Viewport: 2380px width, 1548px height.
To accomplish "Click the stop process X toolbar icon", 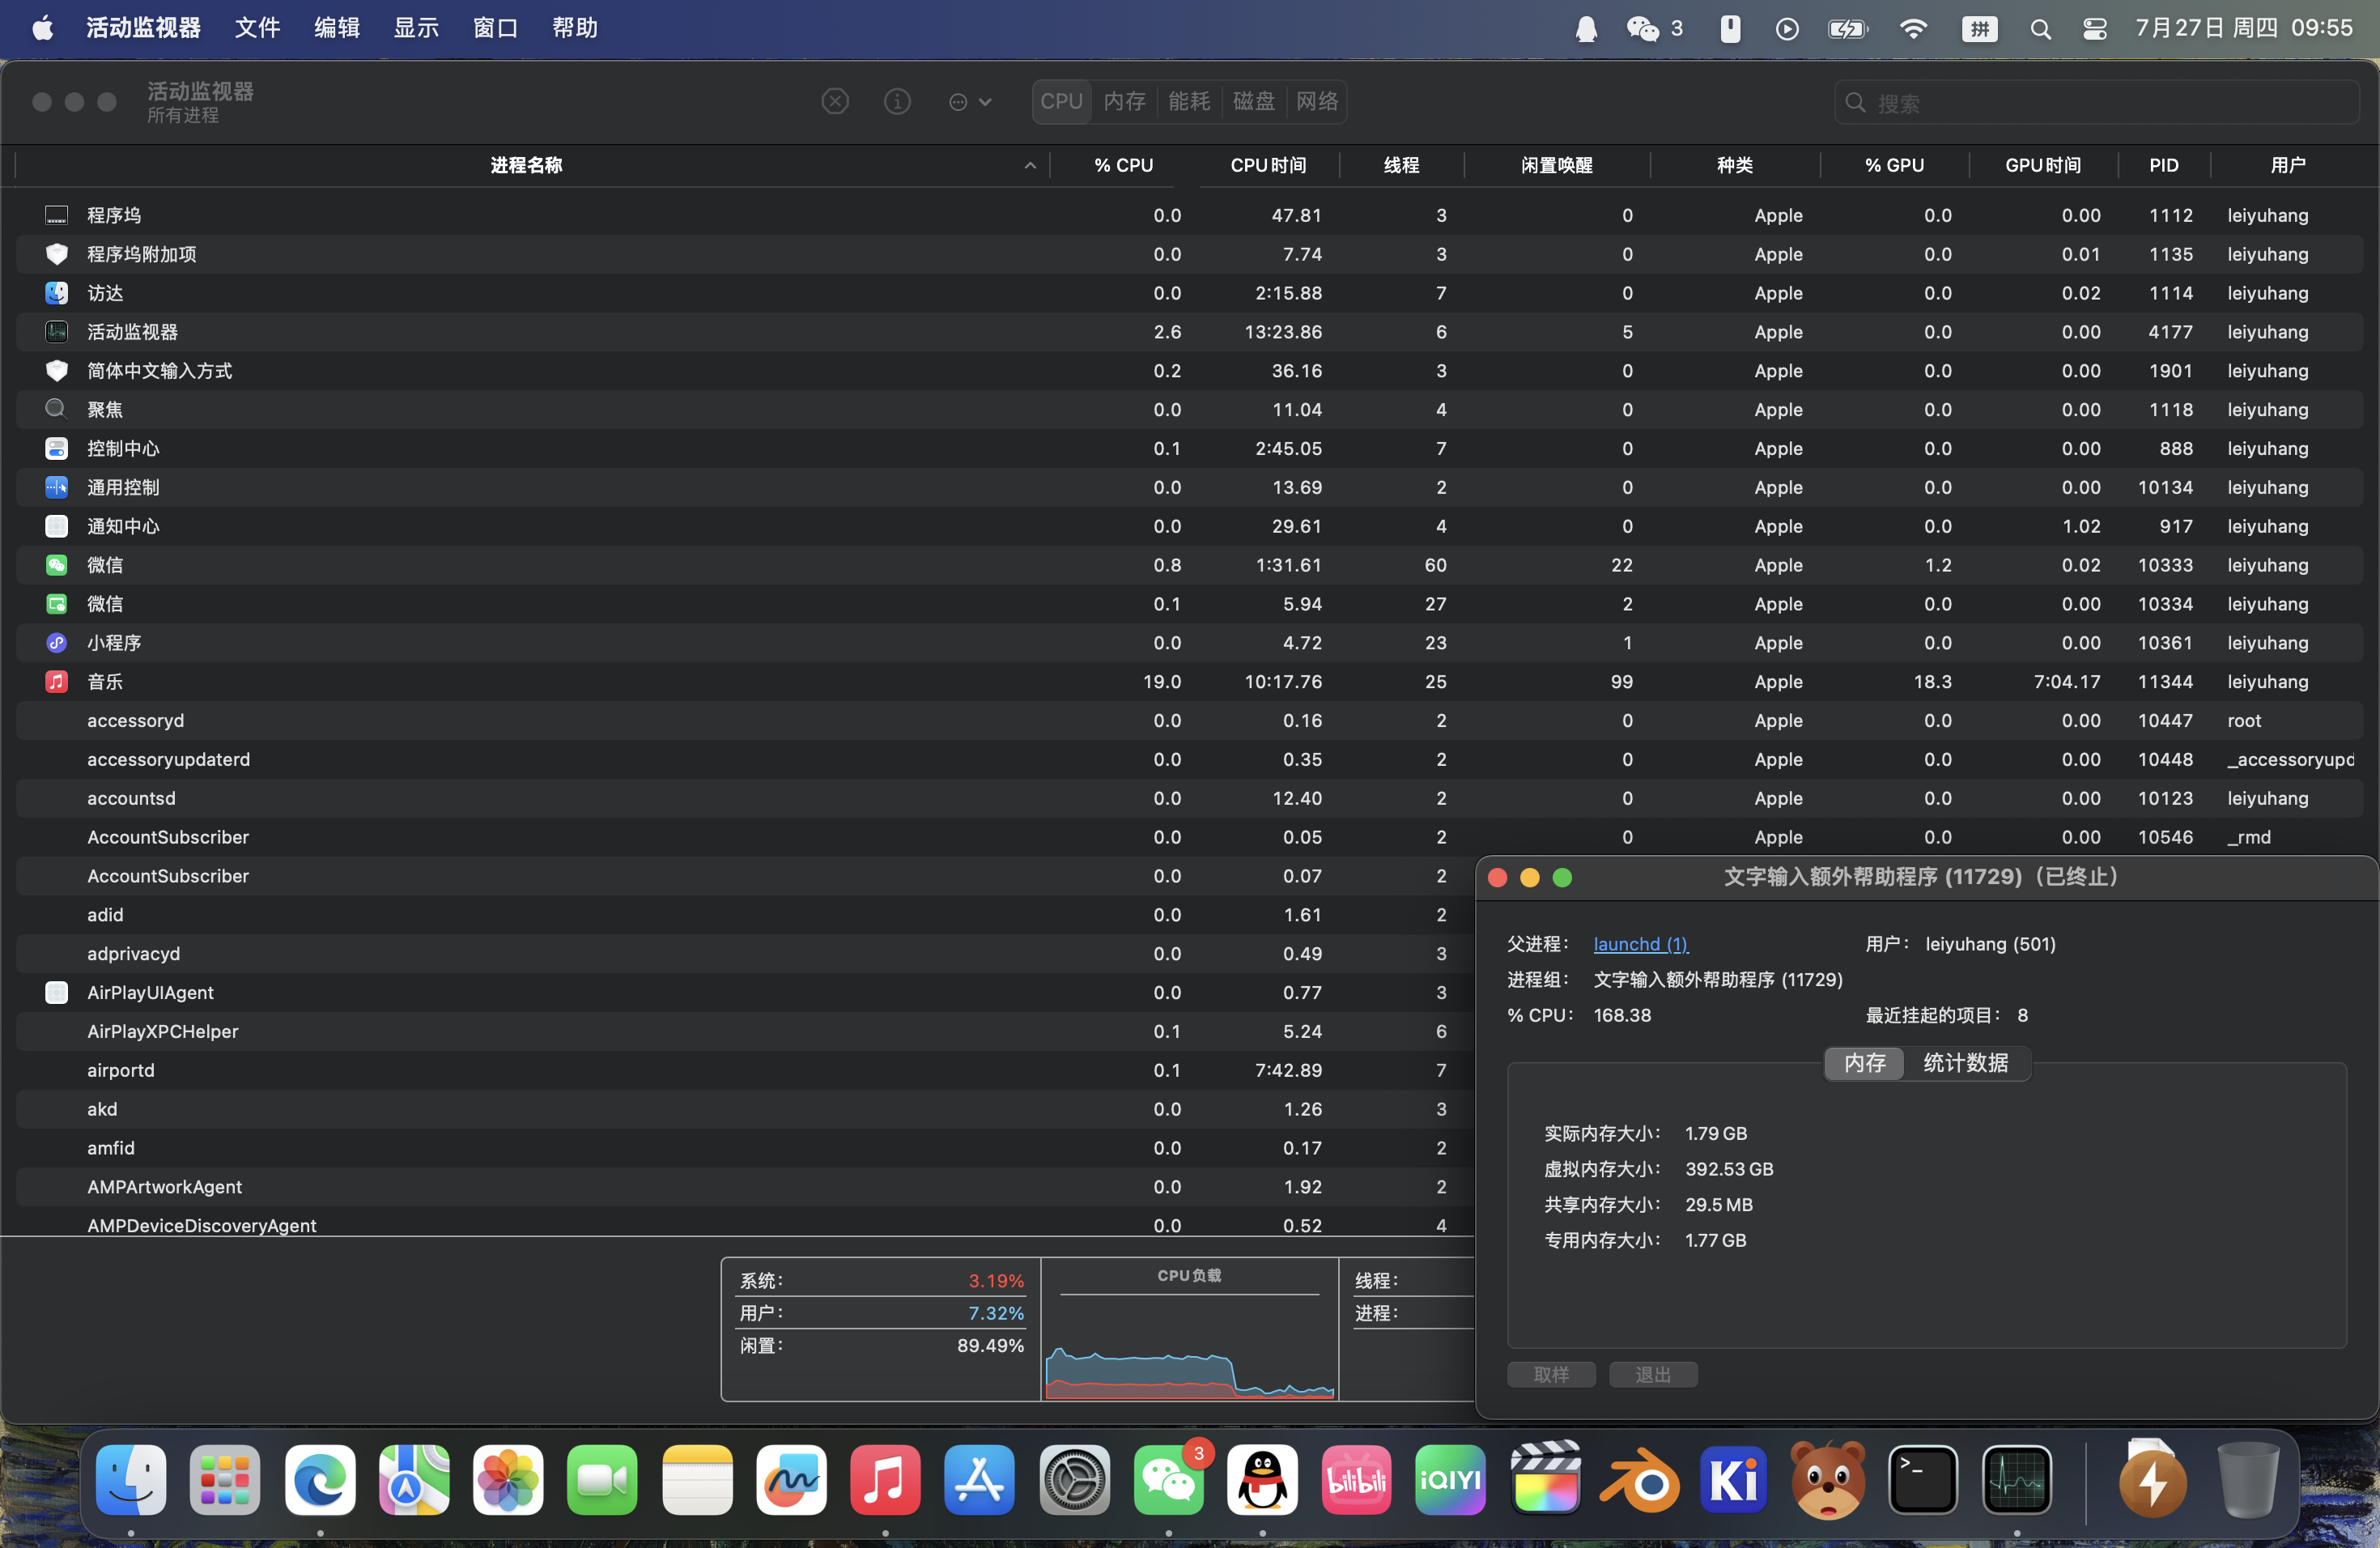I will [835, 101].
